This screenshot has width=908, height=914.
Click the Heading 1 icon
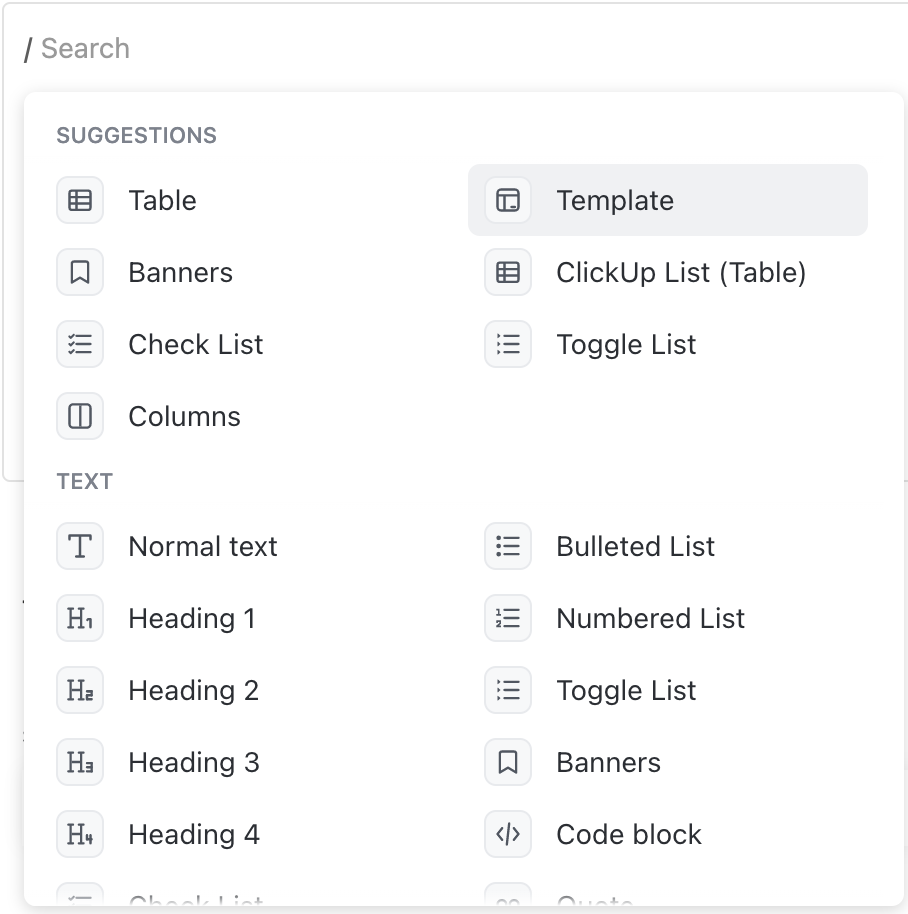coord(80,618)
